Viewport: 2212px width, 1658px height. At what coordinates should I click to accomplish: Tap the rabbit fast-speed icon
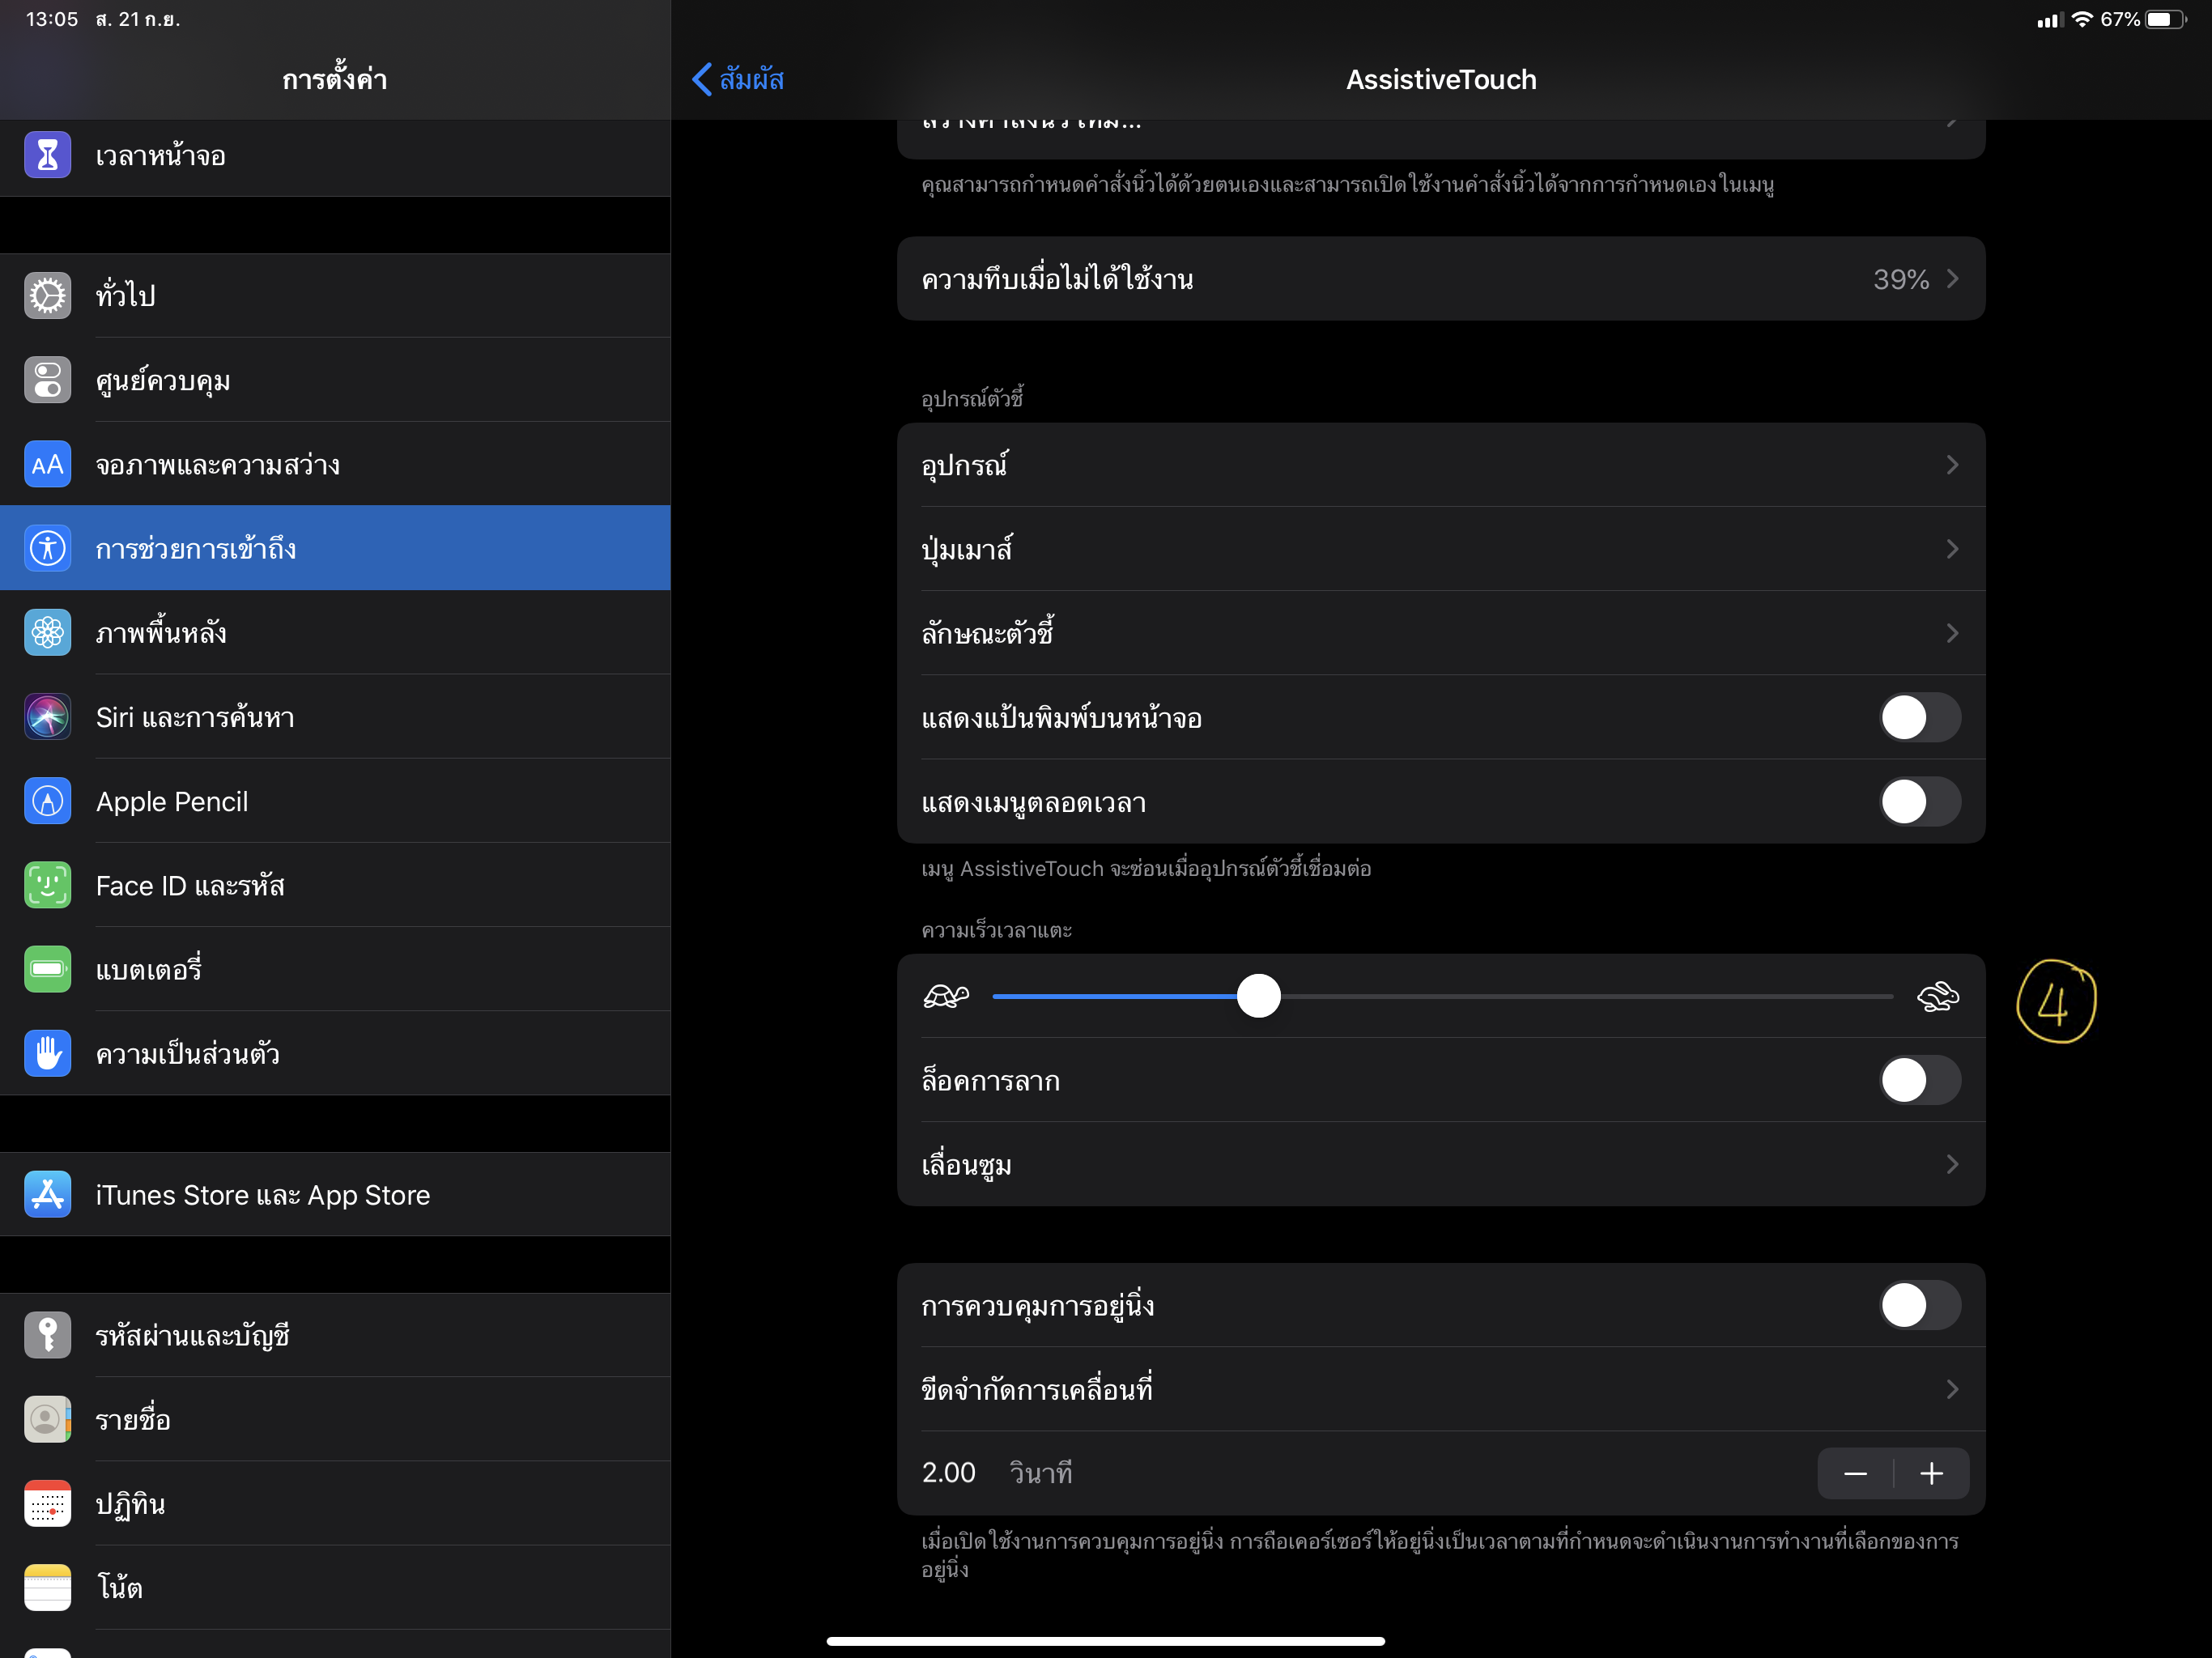click(1938, 996)
